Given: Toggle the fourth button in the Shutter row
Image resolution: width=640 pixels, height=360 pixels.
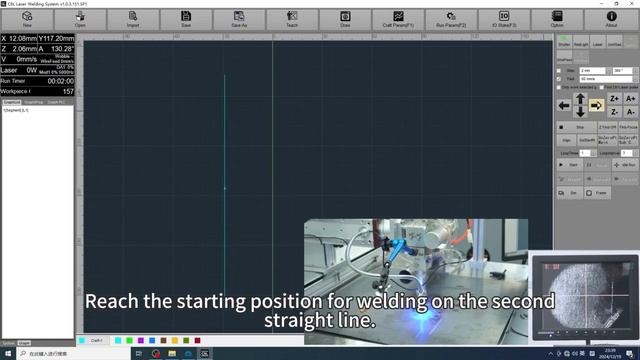Looking at the screenshot, I should tap(614, 41).
